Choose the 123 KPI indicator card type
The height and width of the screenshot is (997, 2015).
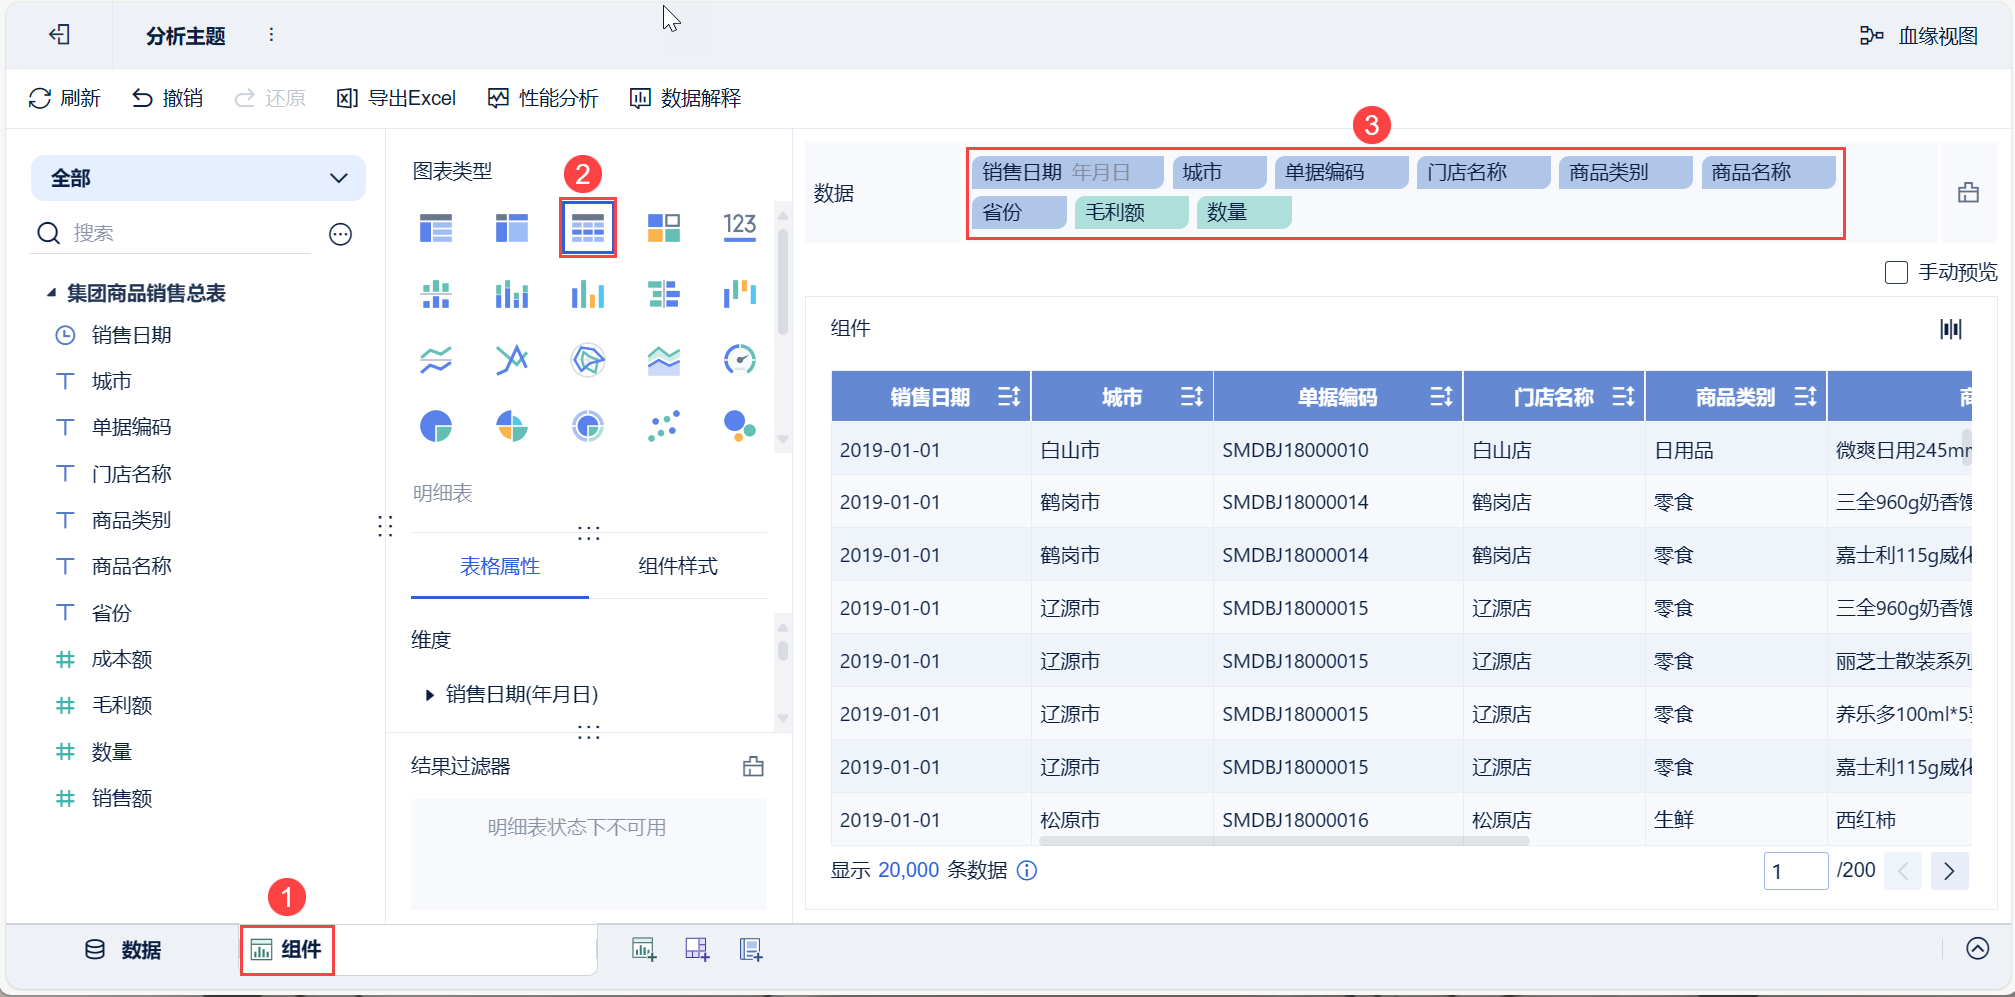pos(740,226)
